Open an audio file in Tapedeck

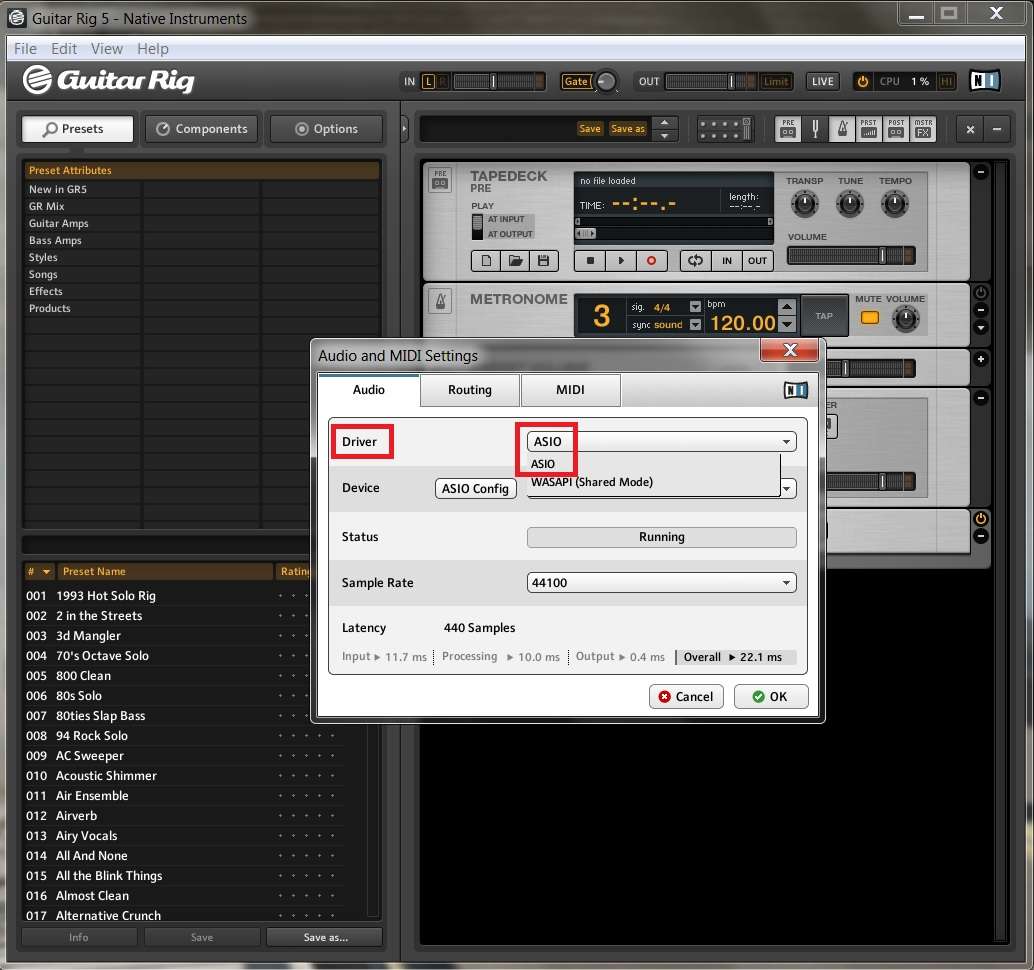[x=516, y=261]
